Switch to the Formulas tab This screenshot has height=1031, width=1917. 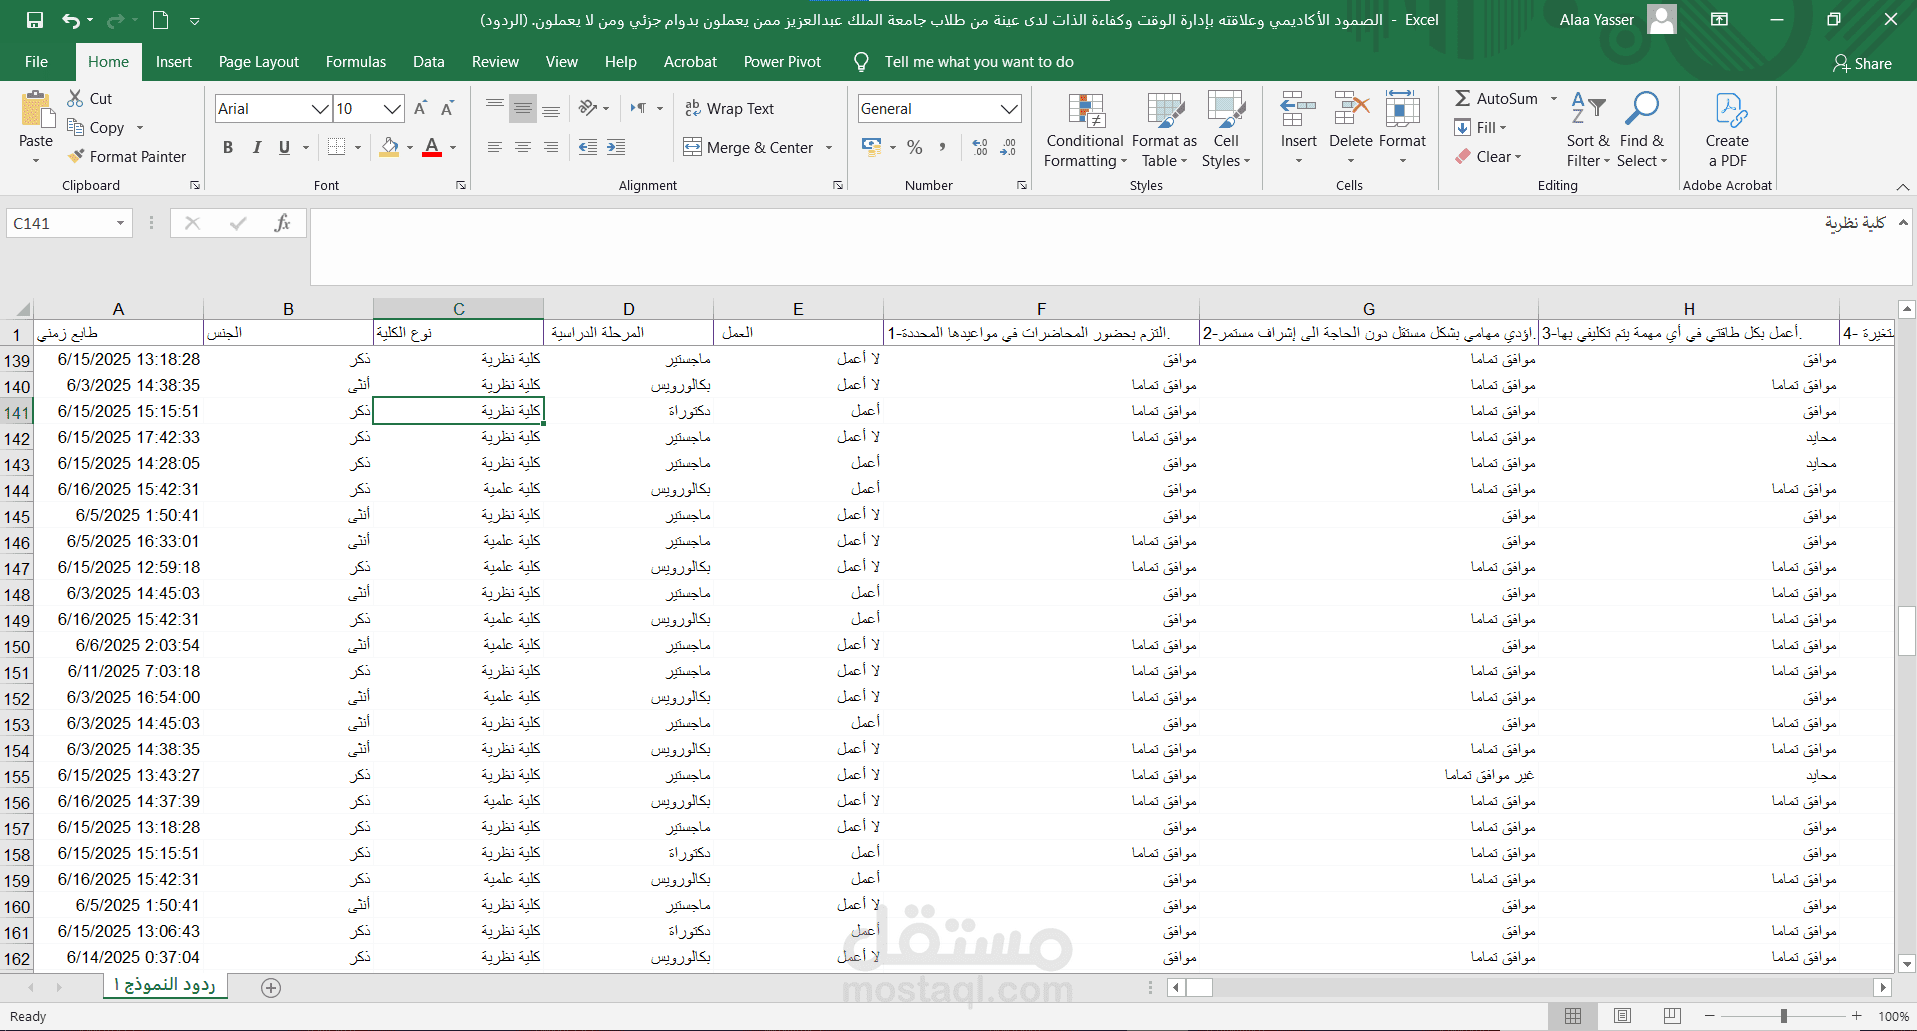pos(356,62)
